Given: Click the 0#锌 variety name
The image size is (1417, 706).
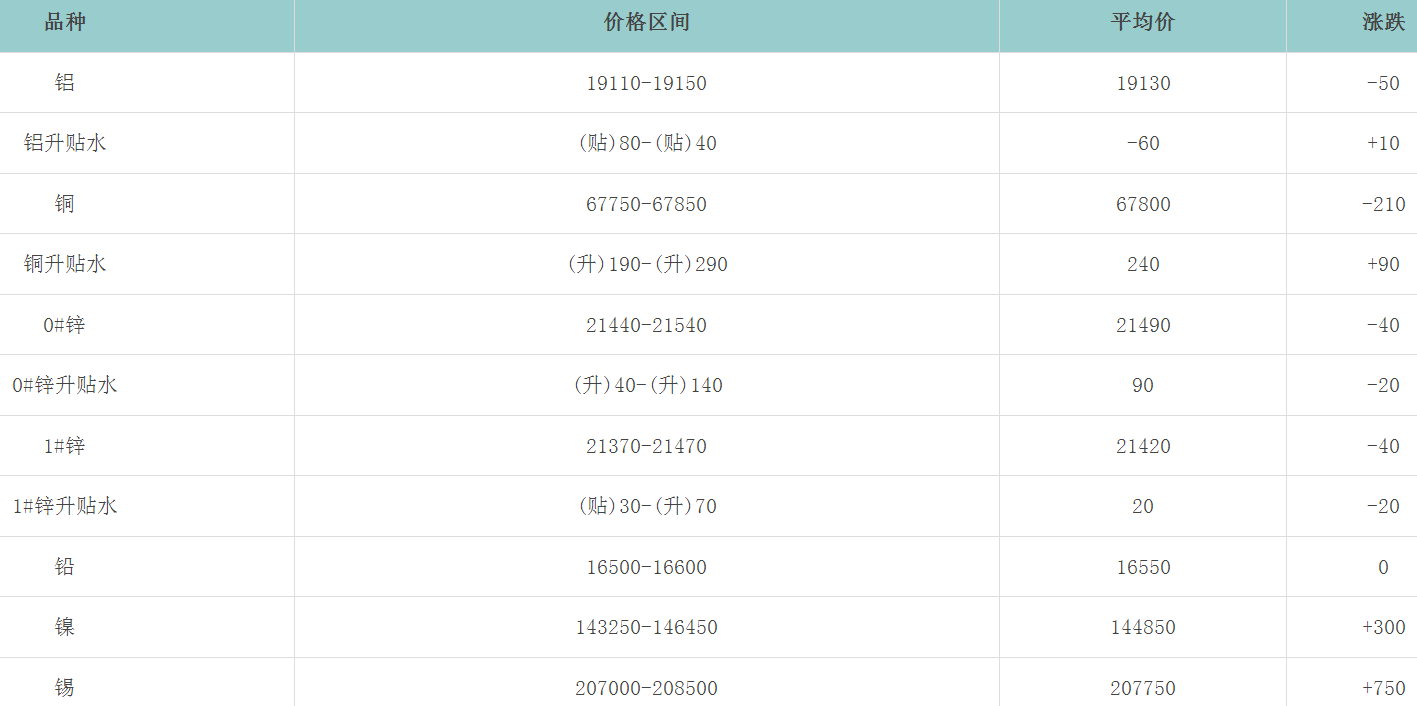Looking at the screenshot, I should (65, 325).
